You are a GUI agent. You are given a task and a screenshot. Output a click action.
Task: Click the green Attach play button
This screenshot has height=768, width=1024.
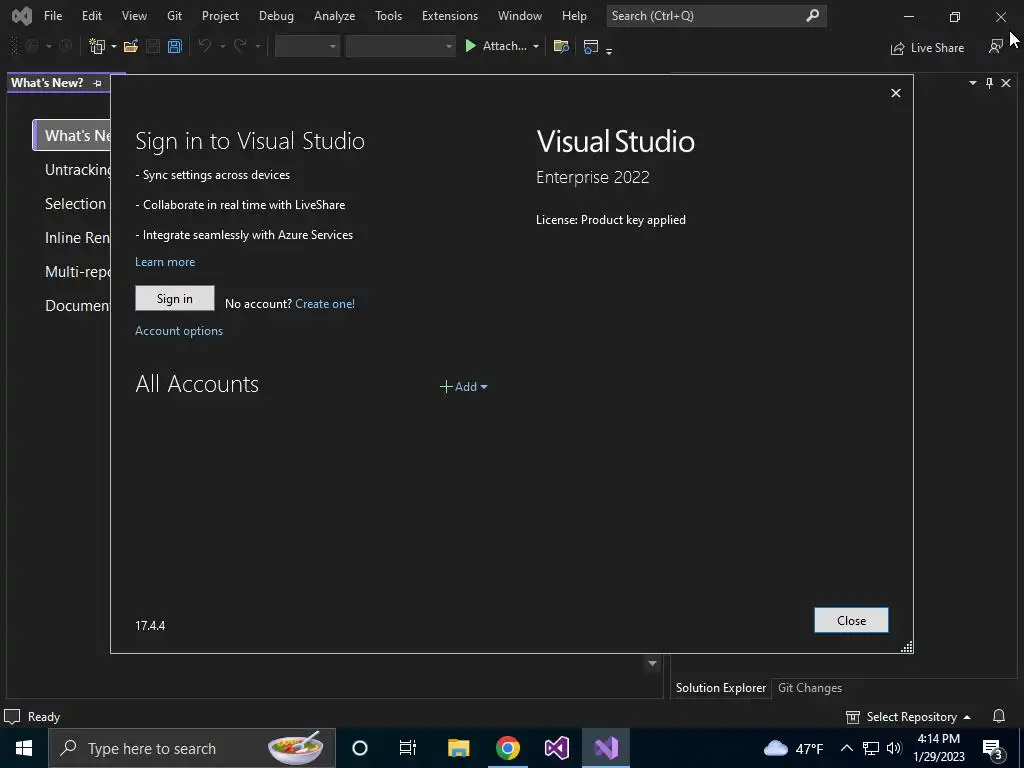(470, 46)
